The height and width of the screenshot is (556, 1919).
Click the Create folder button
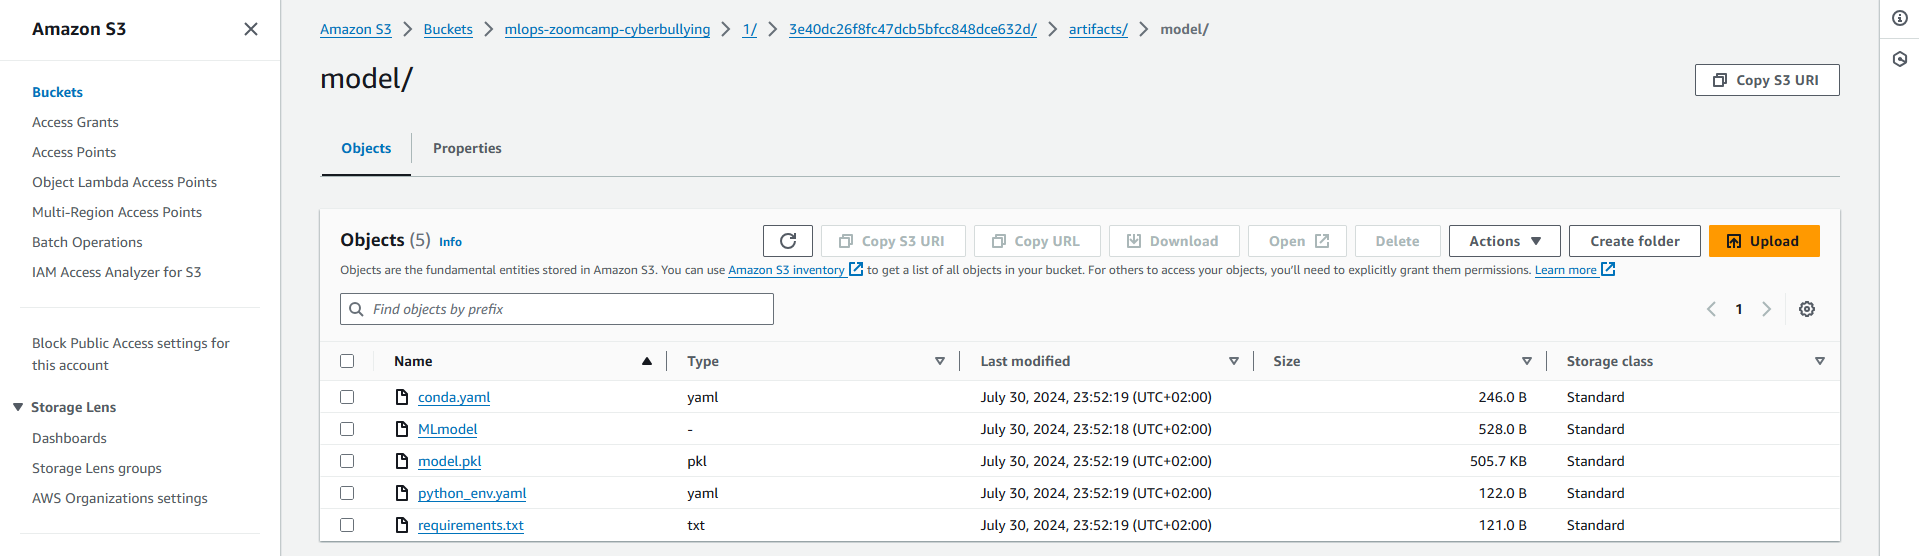pos(1635,241)
